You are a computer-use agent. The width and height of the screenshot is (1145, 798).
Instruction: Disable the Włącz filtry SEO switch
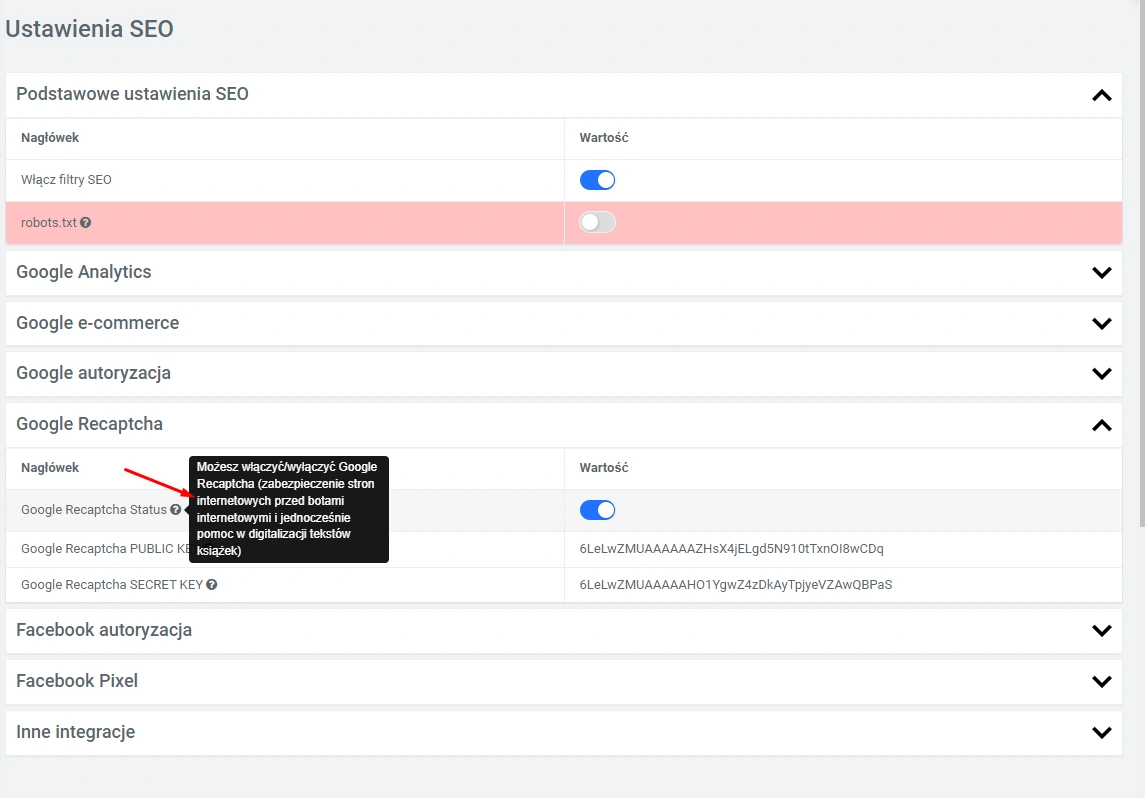coord(597,180)
